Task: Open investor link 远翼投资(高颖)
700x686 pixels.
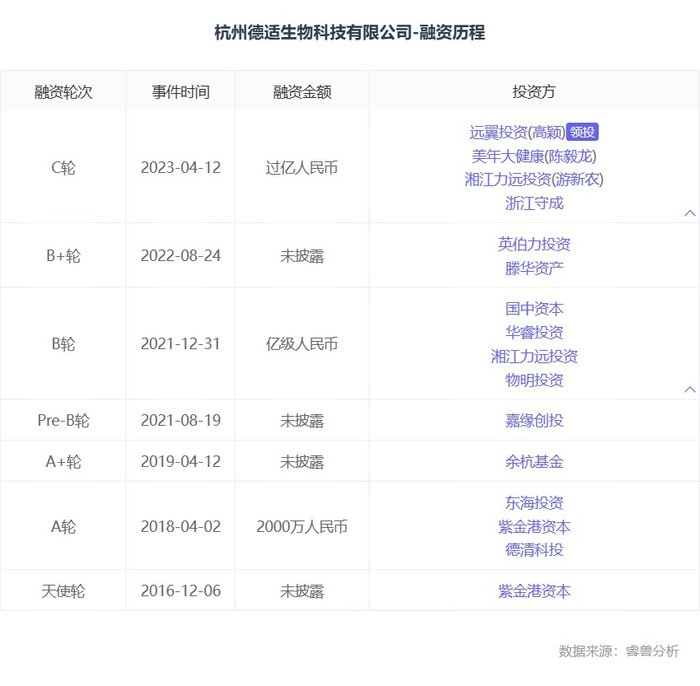Action: tap(517, 133)
